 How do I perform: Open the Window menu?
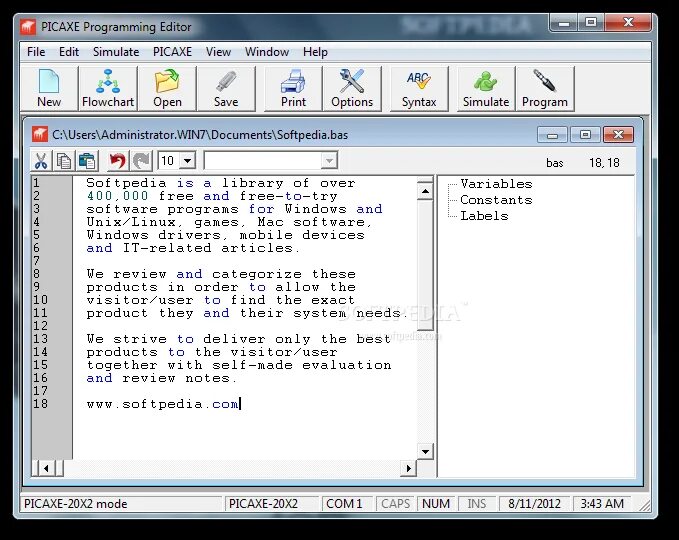[x=267, y=52]
